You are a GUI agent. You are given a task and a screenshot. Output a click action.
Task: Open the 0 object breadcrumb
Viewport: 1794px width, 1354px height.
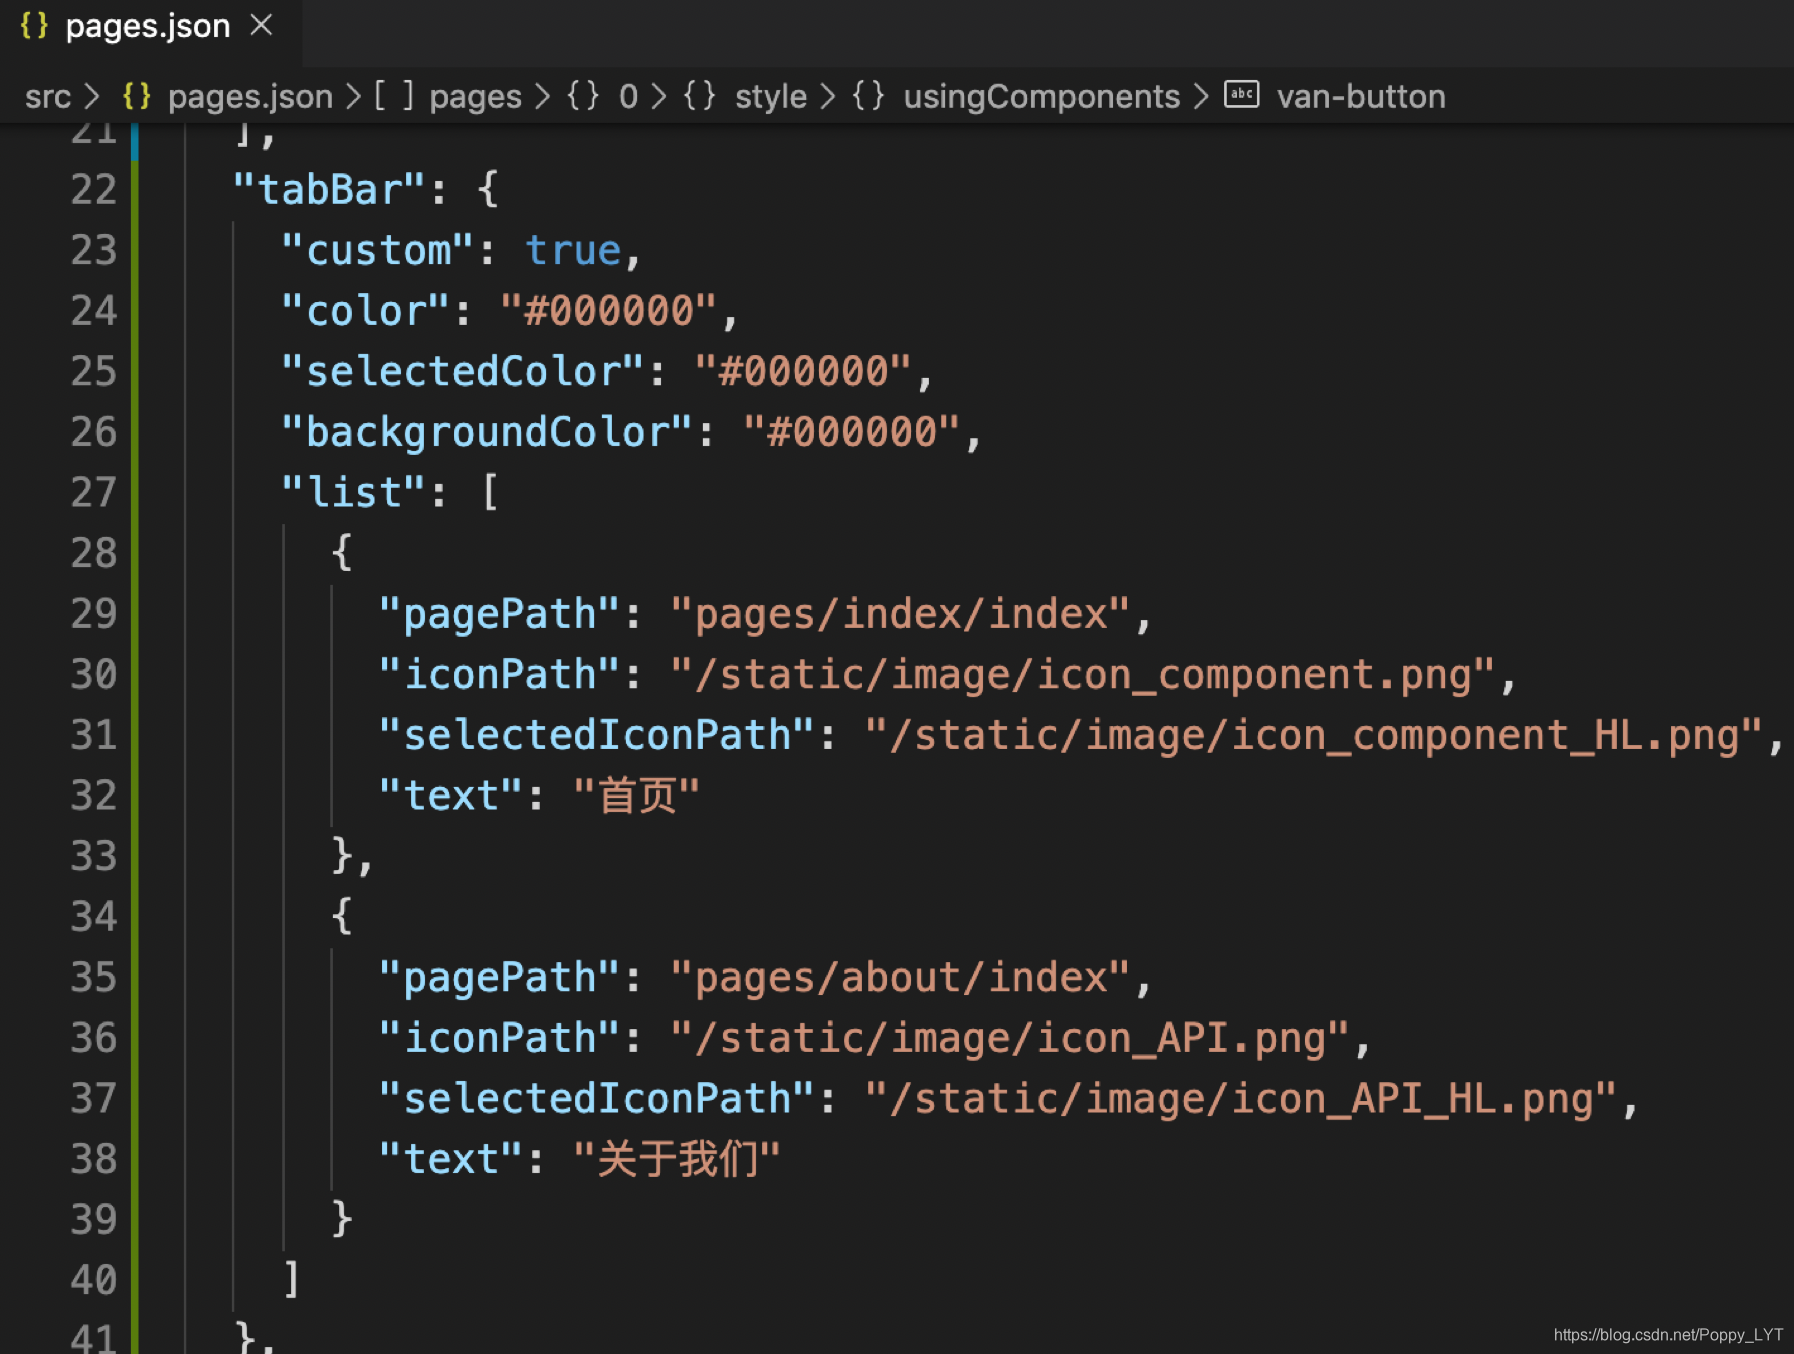pyautogui.click(x=628, y=97)
